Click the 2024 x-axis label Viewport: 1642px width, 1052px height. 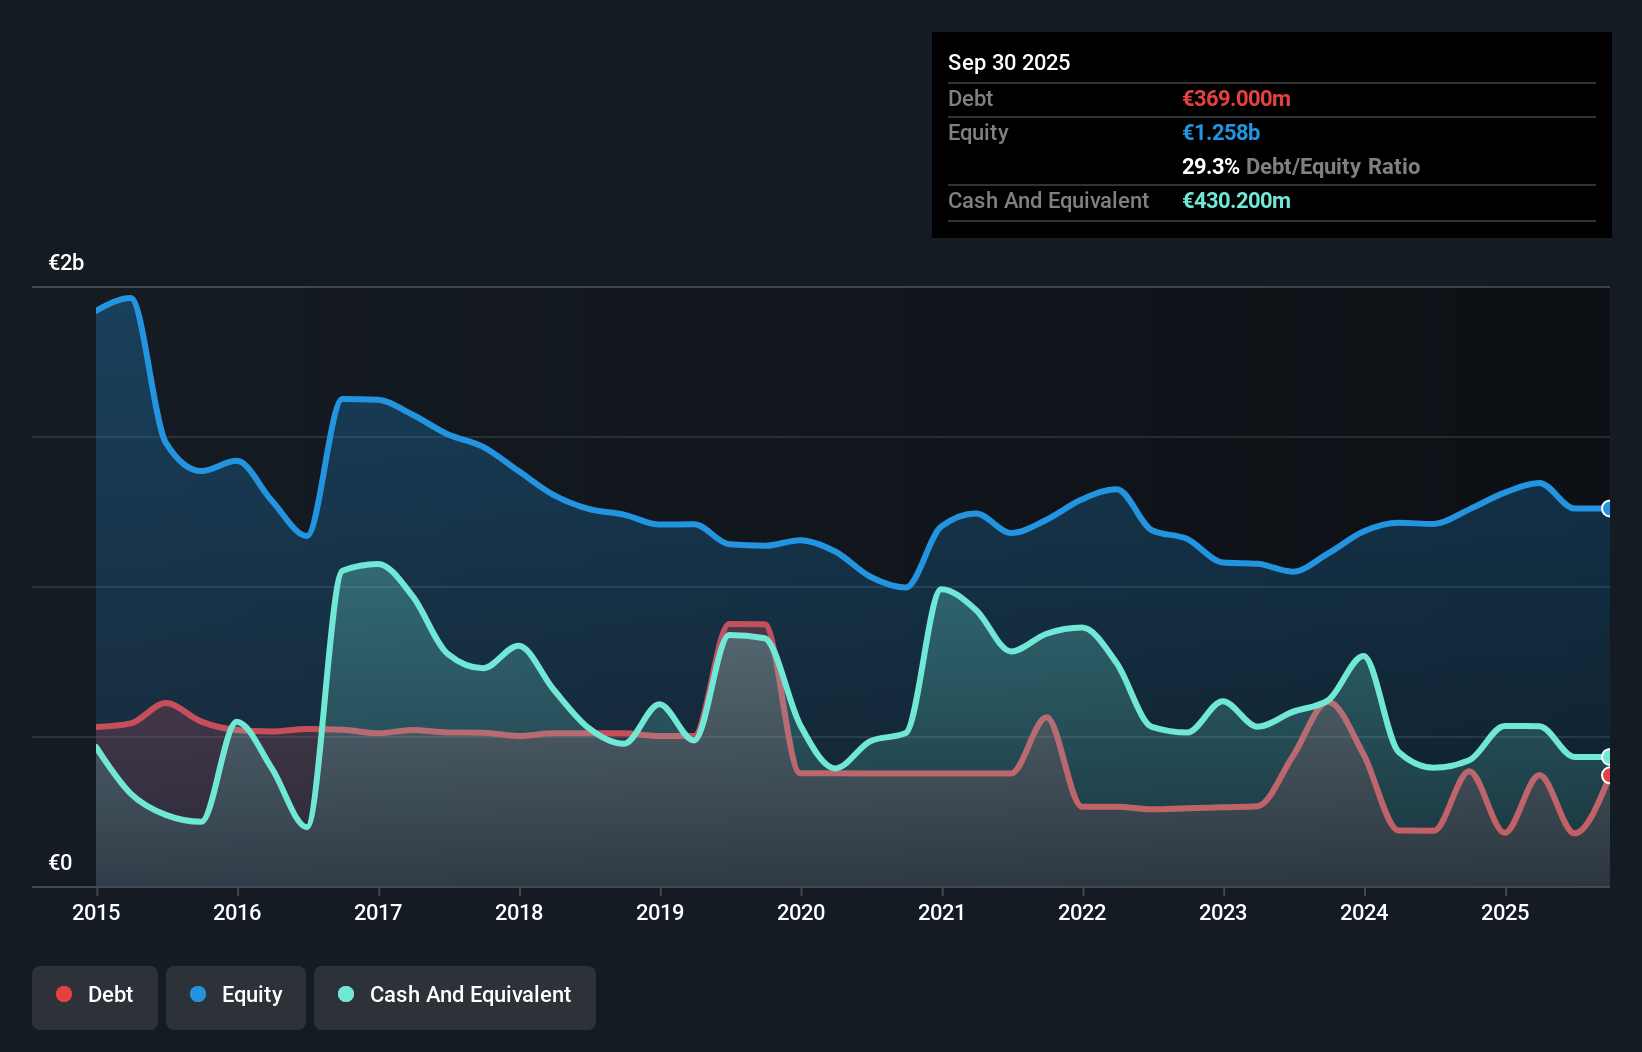[1364, 912]
